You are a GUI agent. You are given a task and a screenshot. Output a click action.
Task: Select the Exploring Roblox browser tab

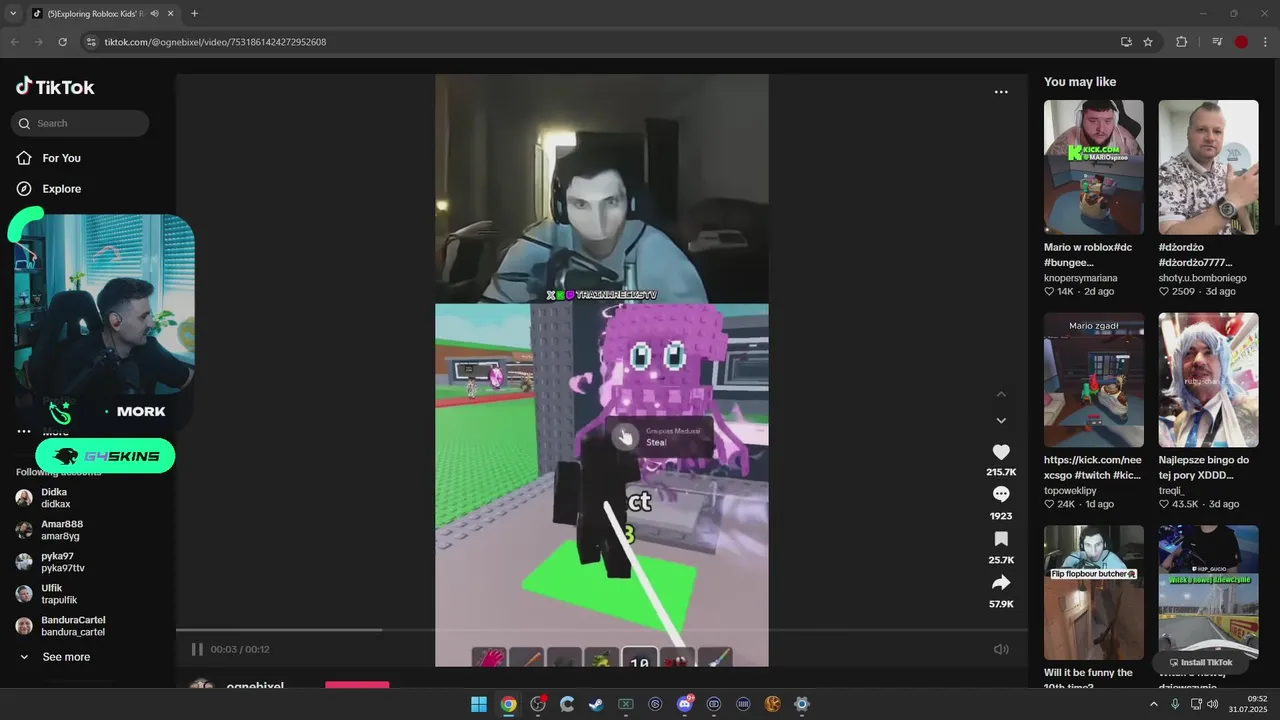pos(97,13)
